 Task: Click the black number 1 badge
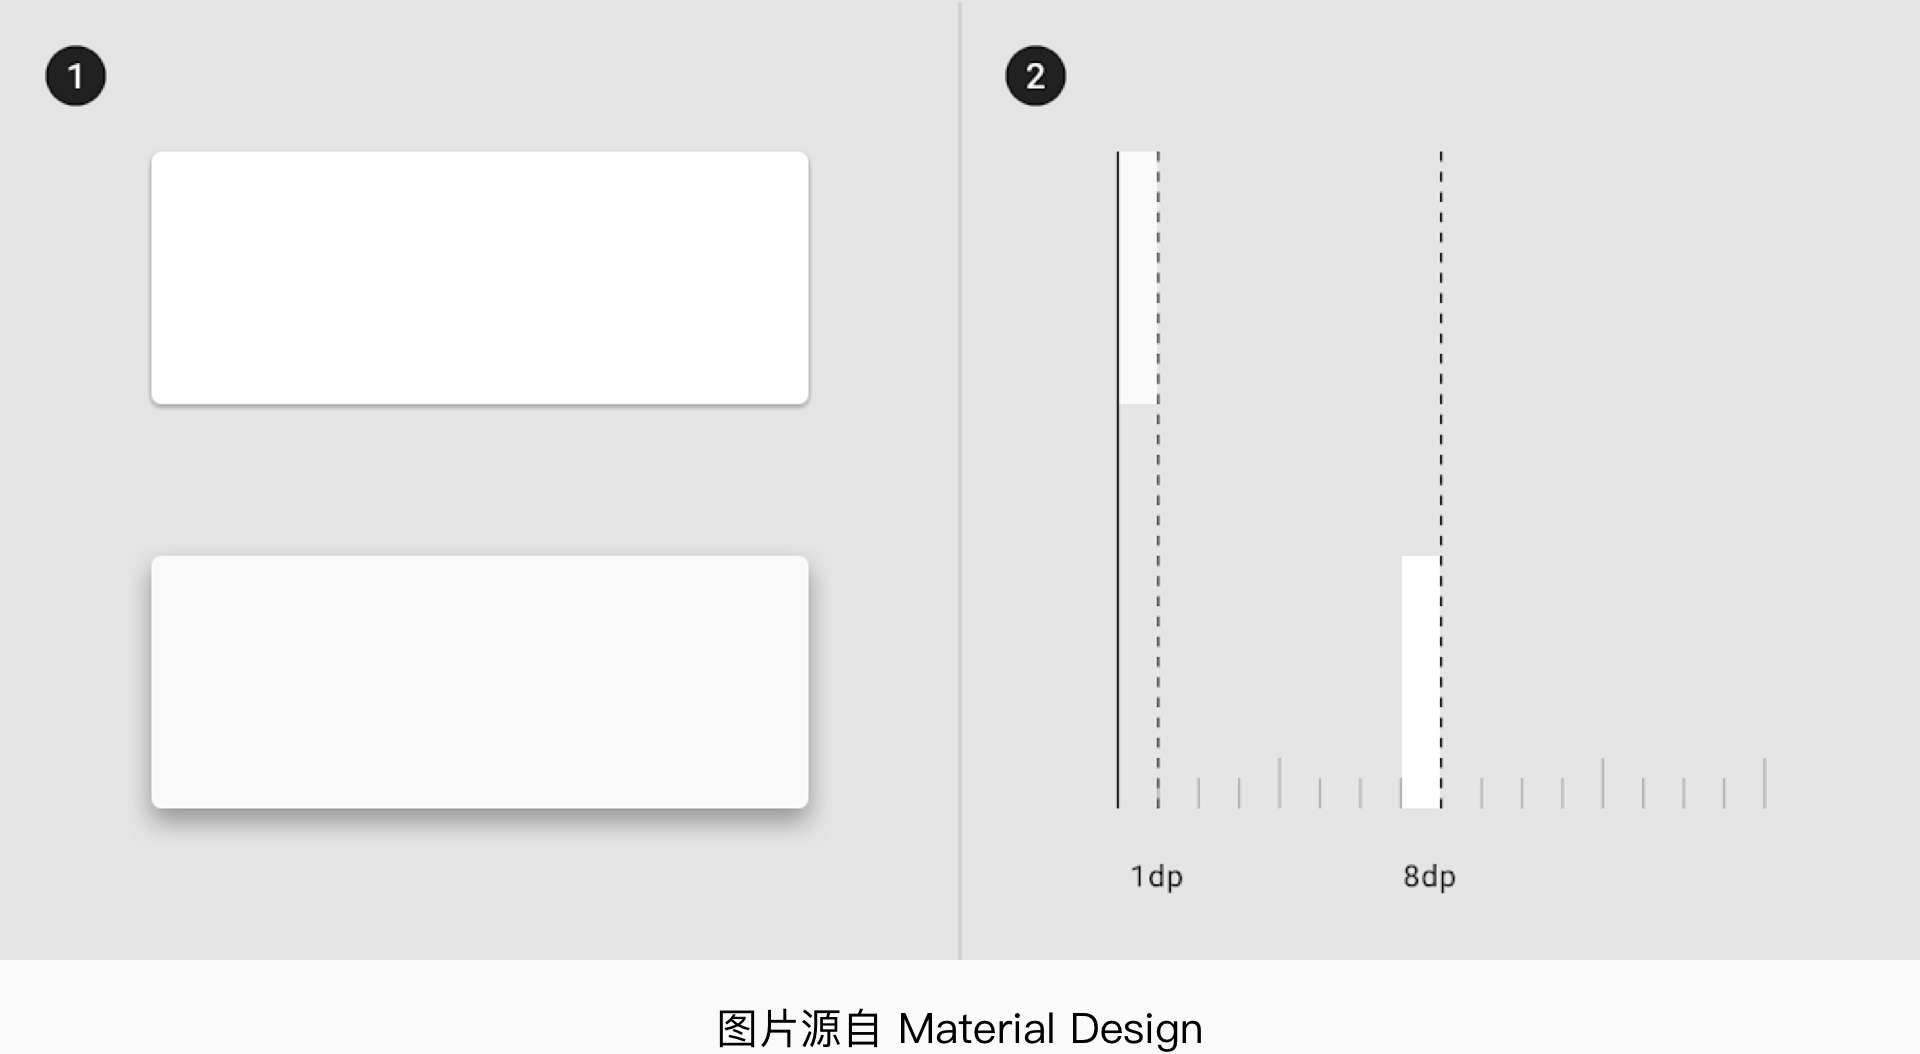[x=76, y=76]
